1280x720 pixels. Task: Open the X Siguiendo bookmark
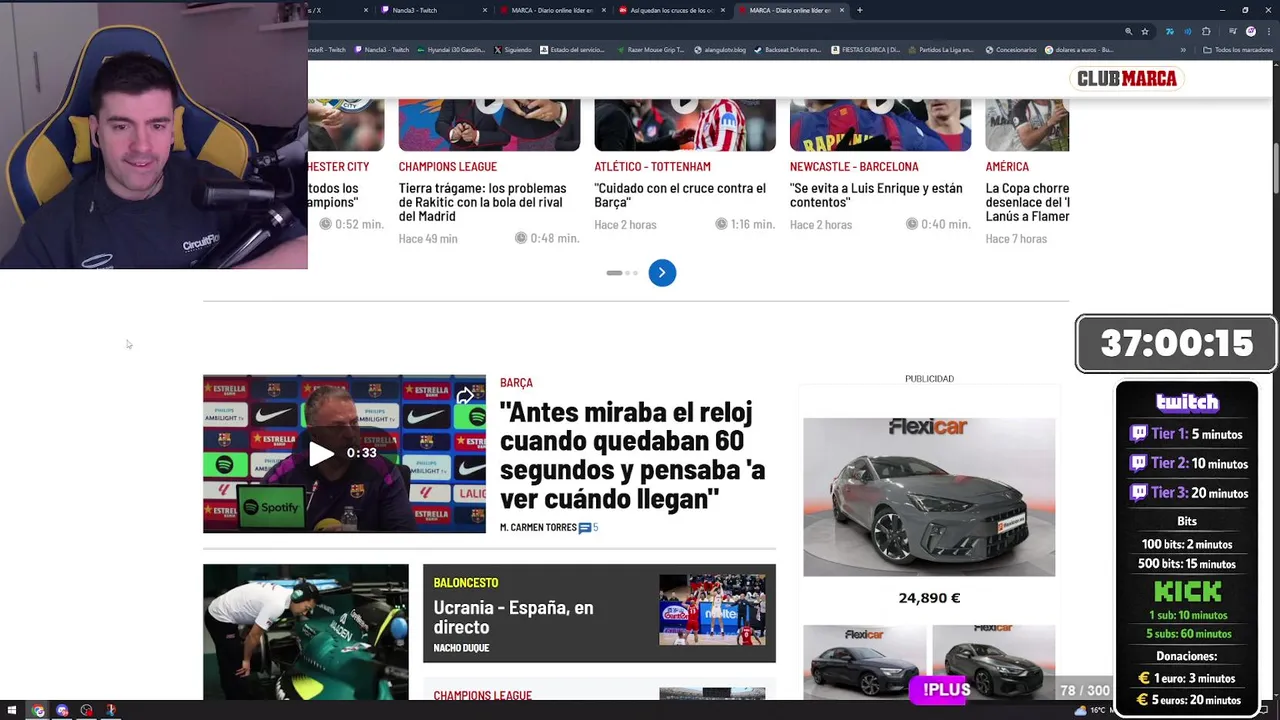click(x=513, y=49)
